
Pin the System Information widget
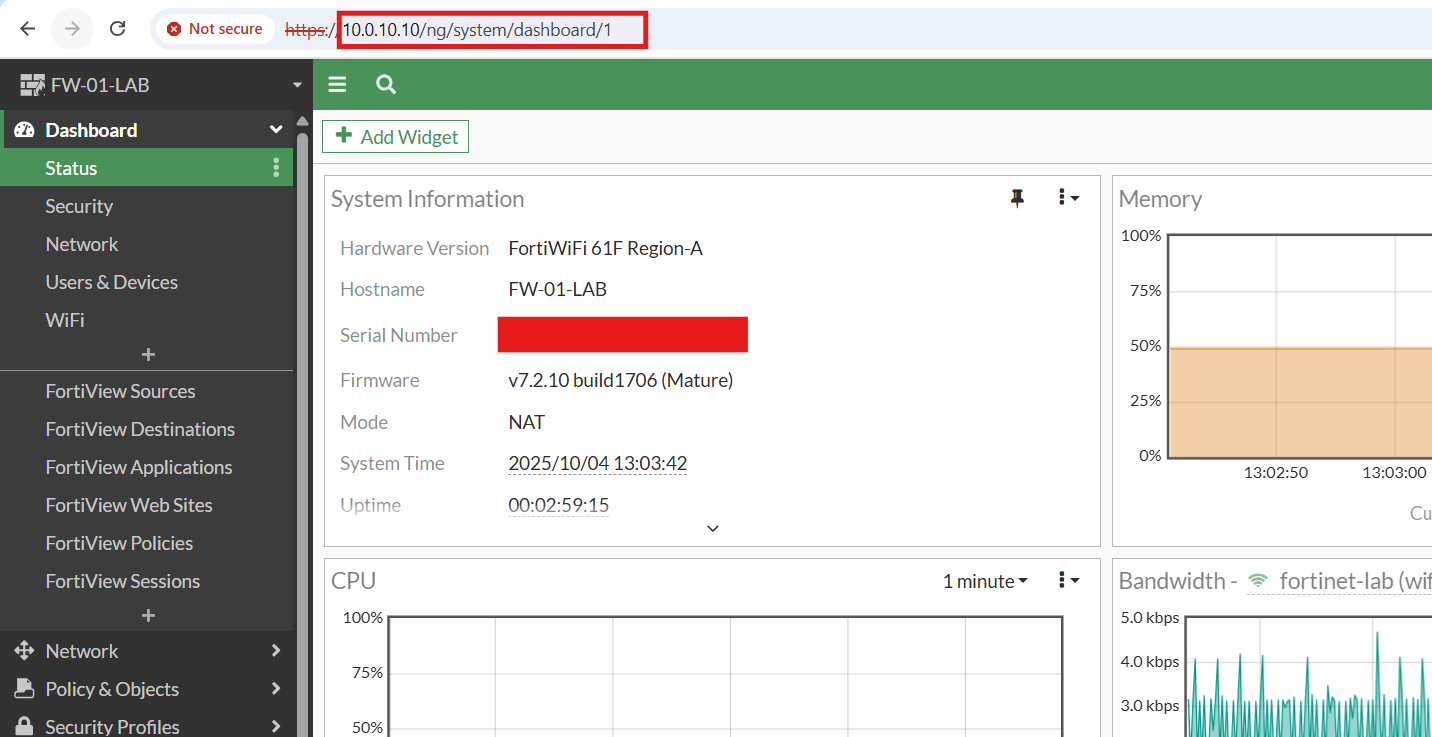(1017, 198)
